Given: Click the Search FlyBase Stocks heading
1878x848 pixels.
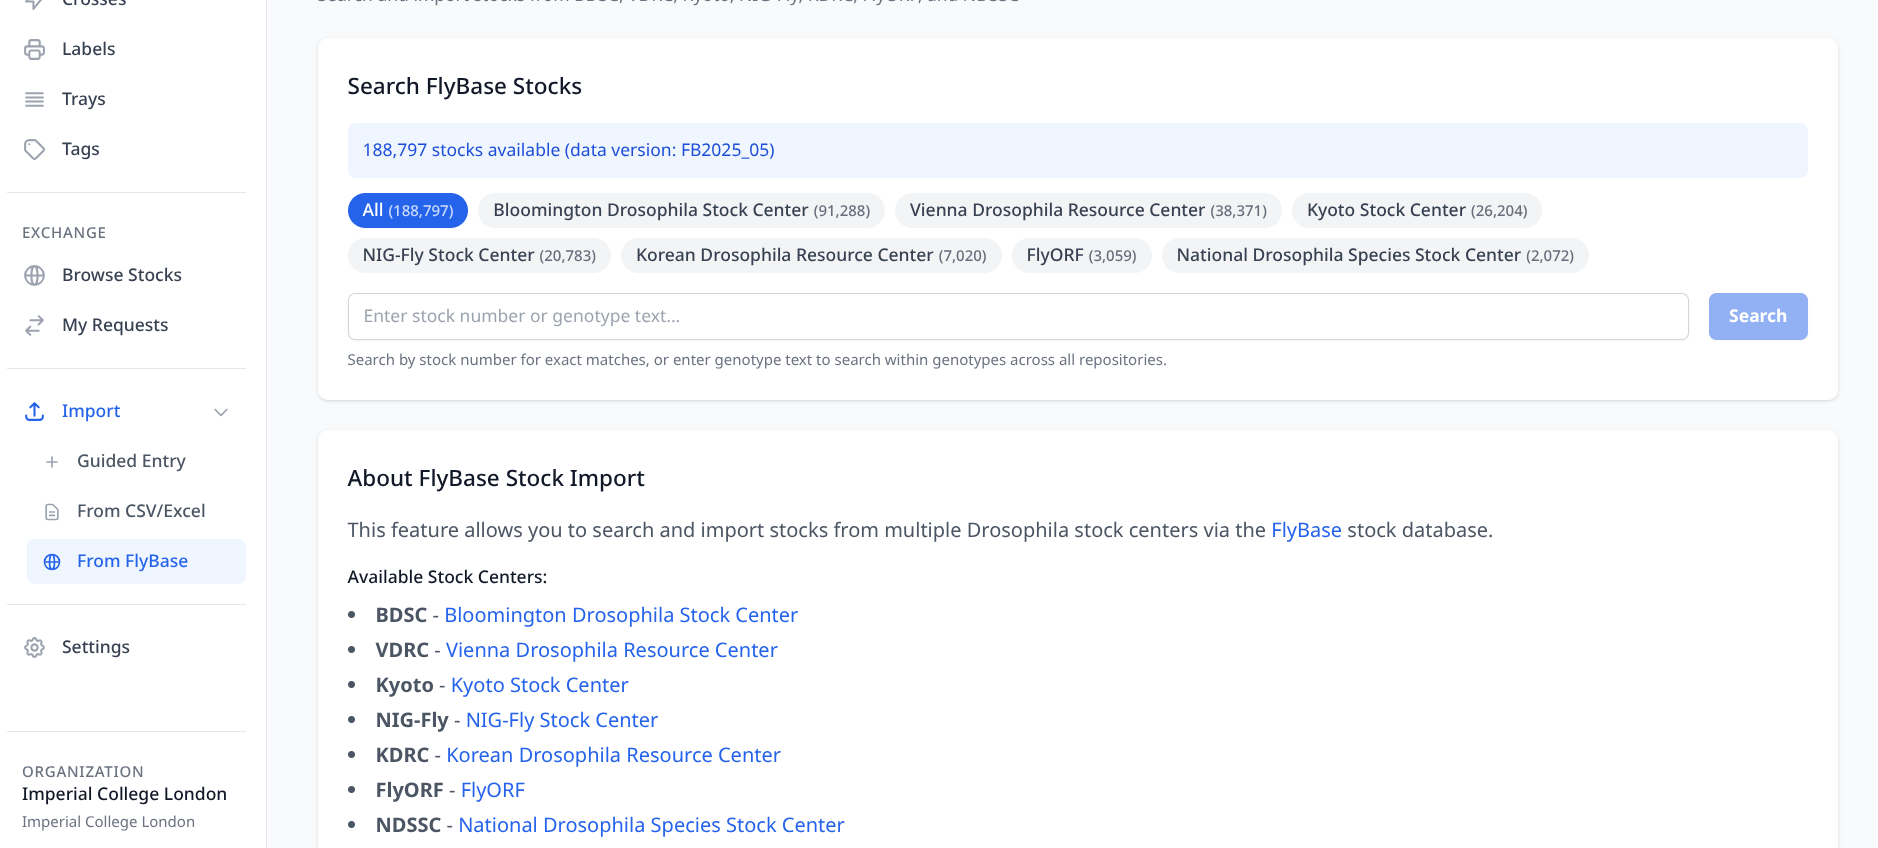Looking at the screenshot, I should pos(465,86).
